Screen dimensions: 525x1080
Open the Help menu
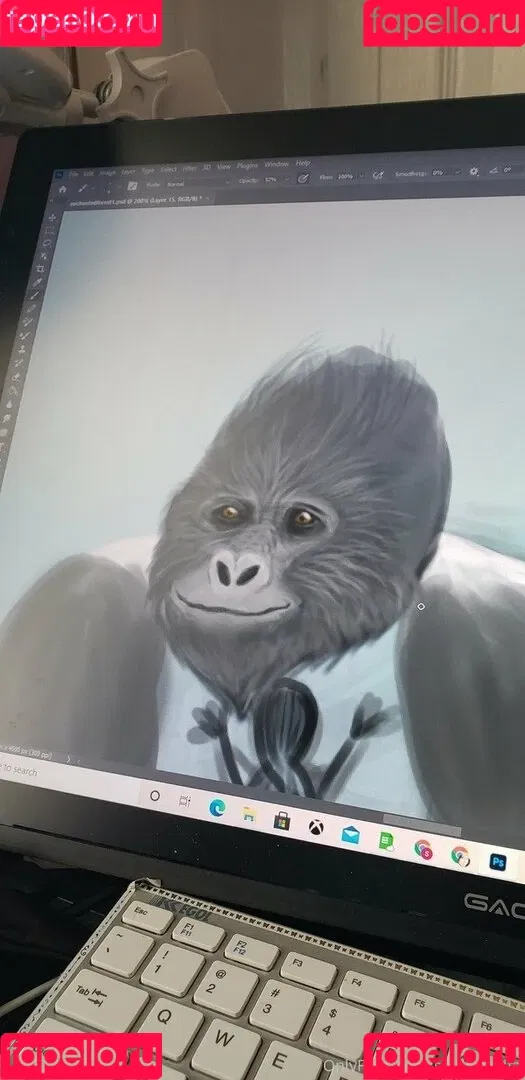click(303, 163)
